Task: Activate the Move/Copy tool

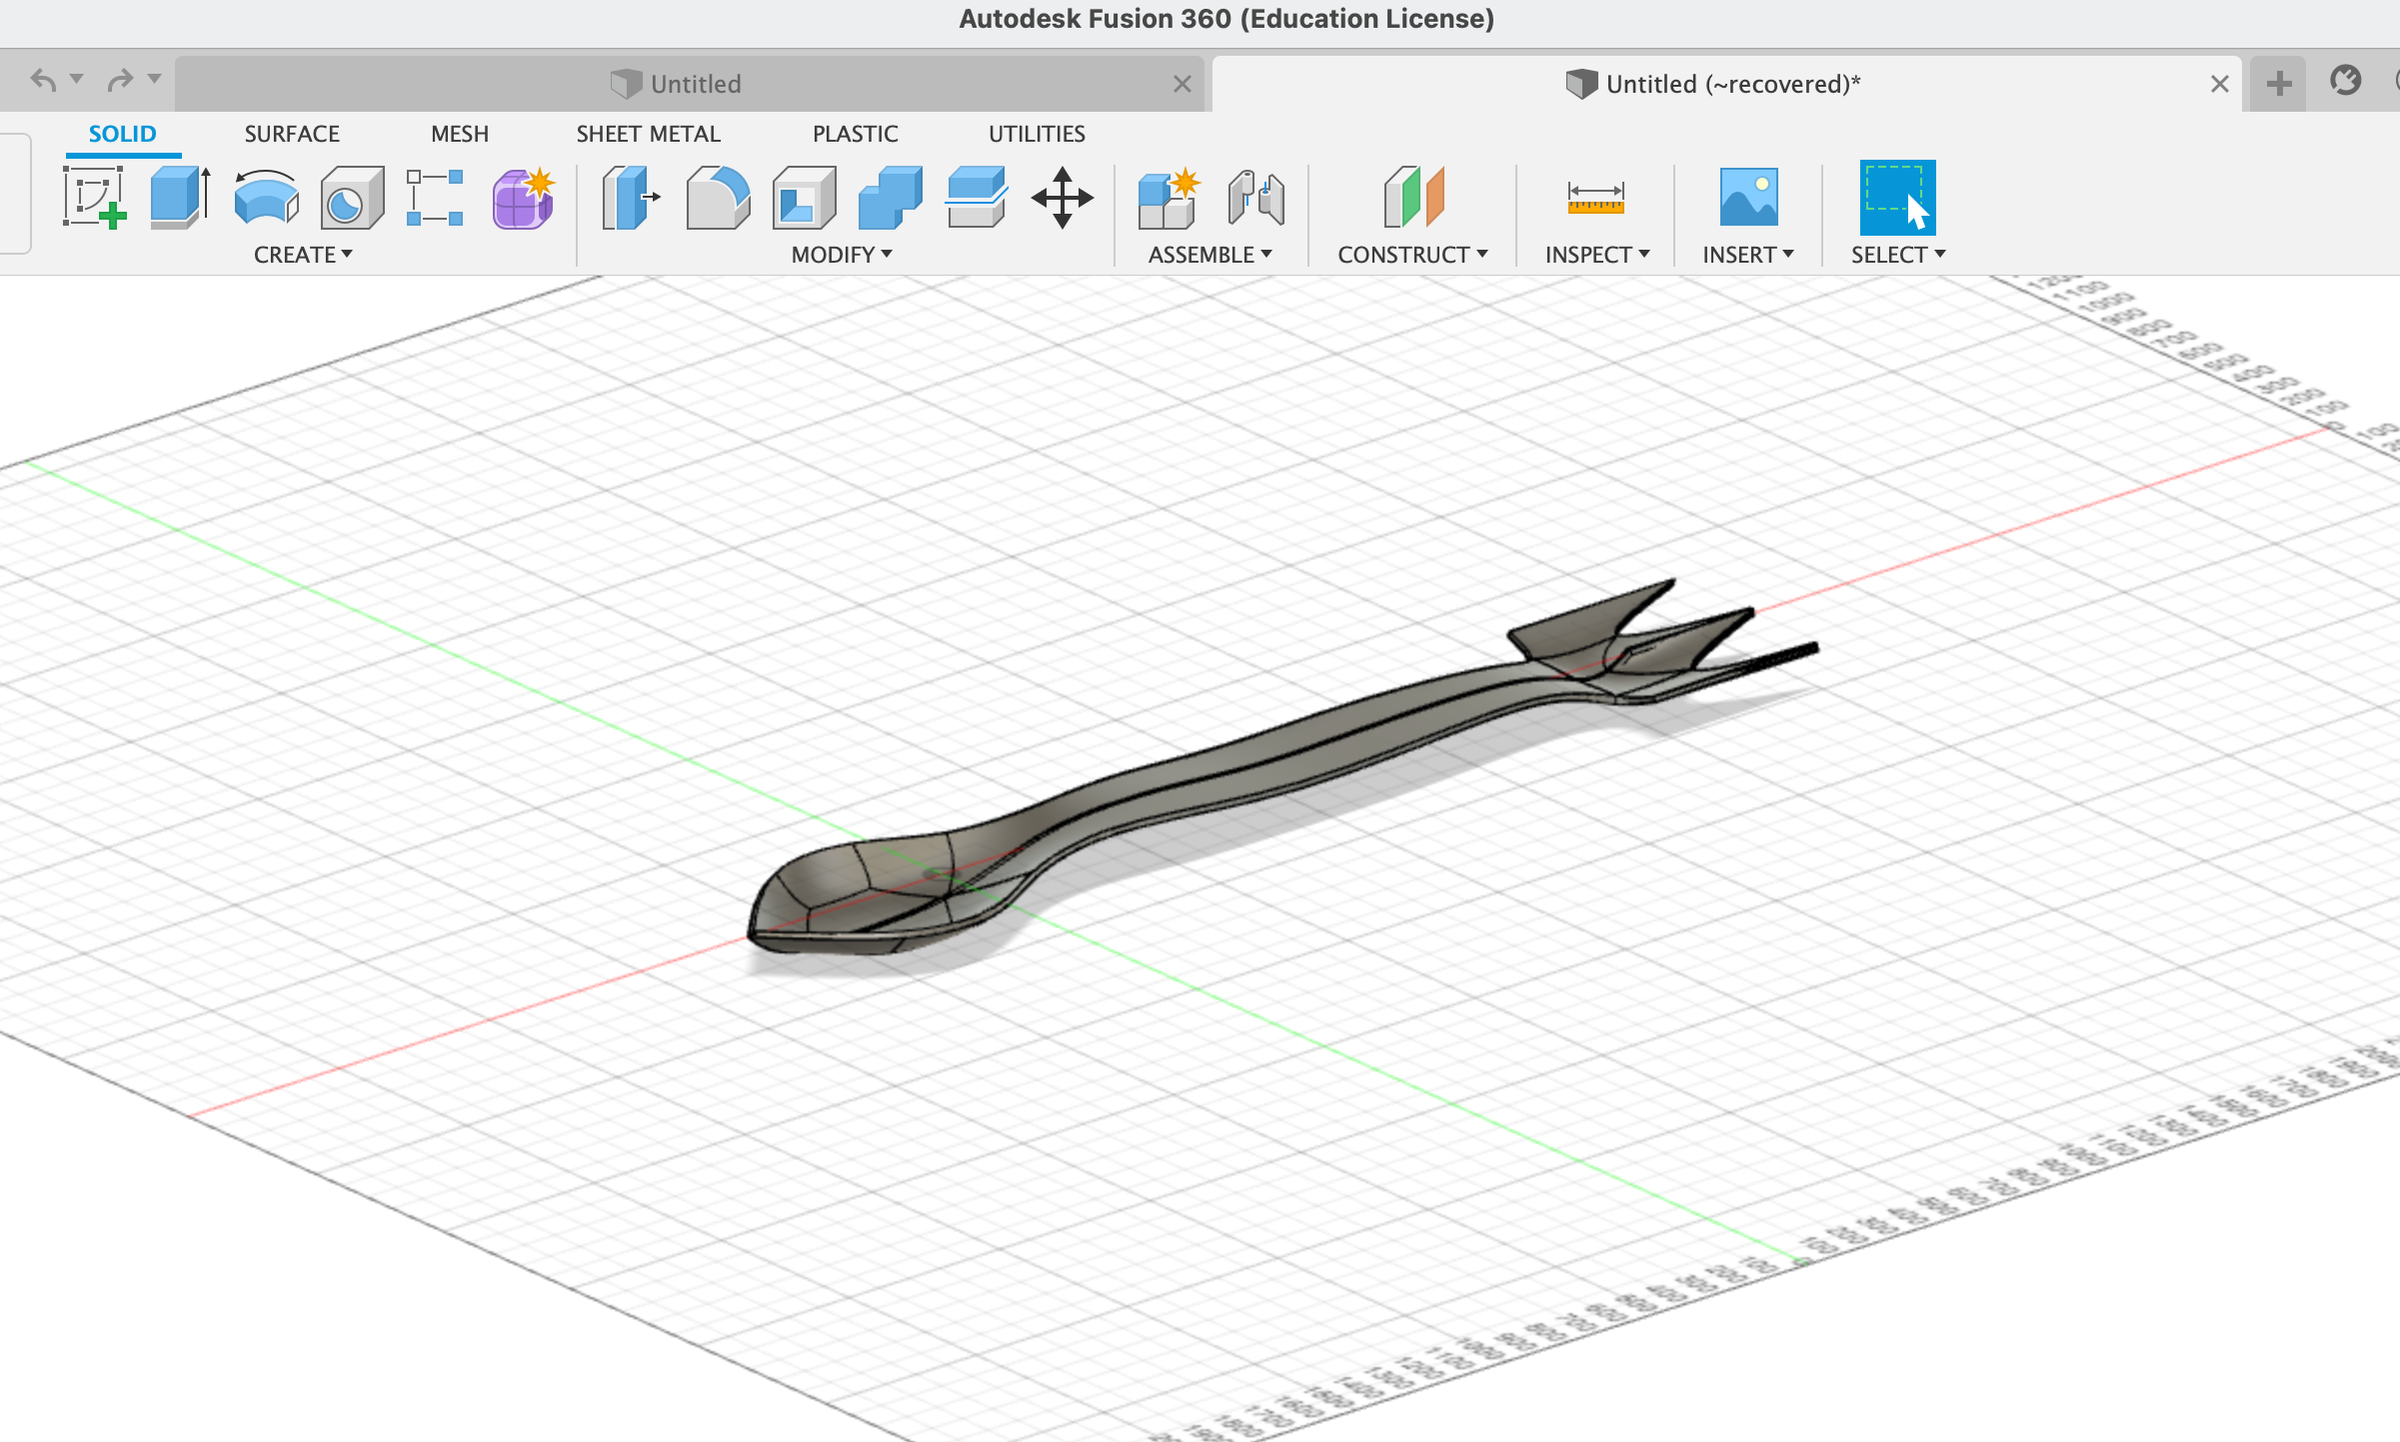Action: tap(1060, 197)
